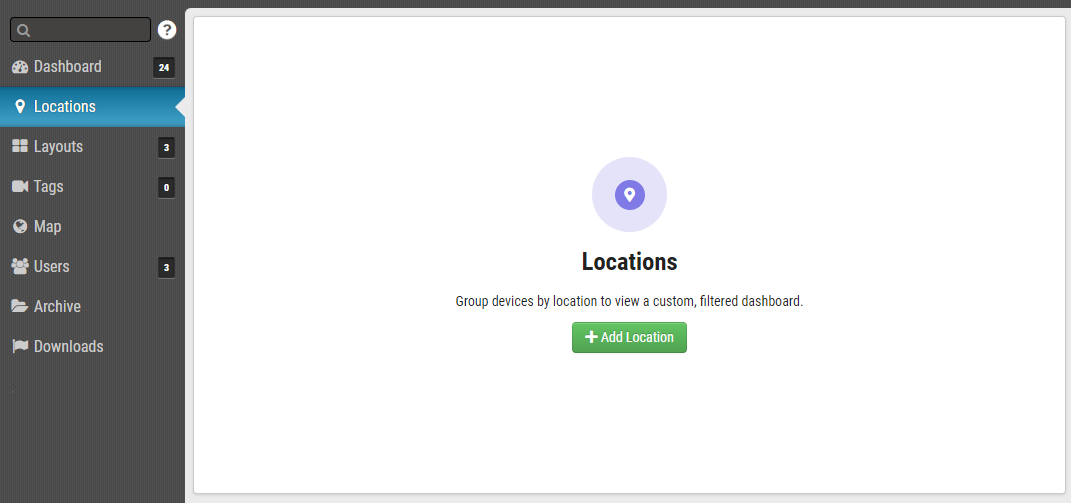
Task: Click the help question mark icon
Action: [167, 30]
